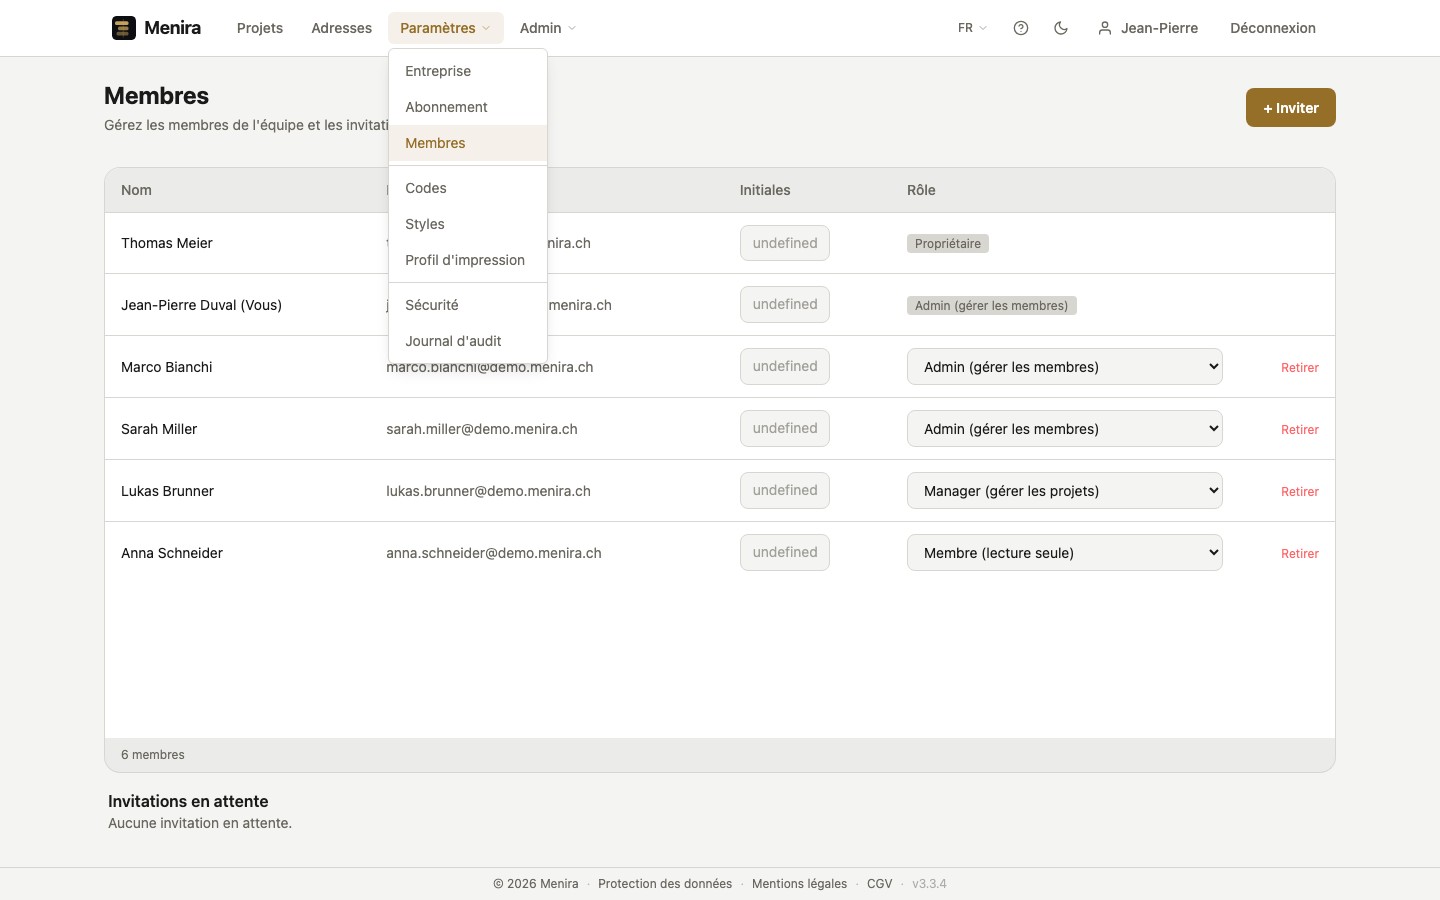Click Jean-Pierre Duval initials field

(x=785, y=305)
